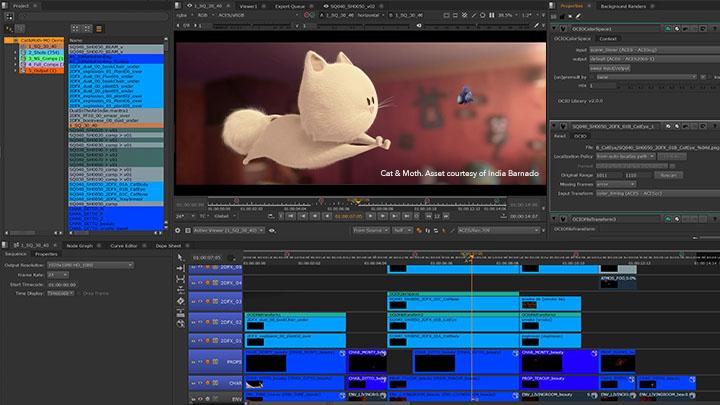Select the 2_Shots bin in project tree
This screenshot has width=720, height=405.
pyautogui.click(x=43, y=52)
